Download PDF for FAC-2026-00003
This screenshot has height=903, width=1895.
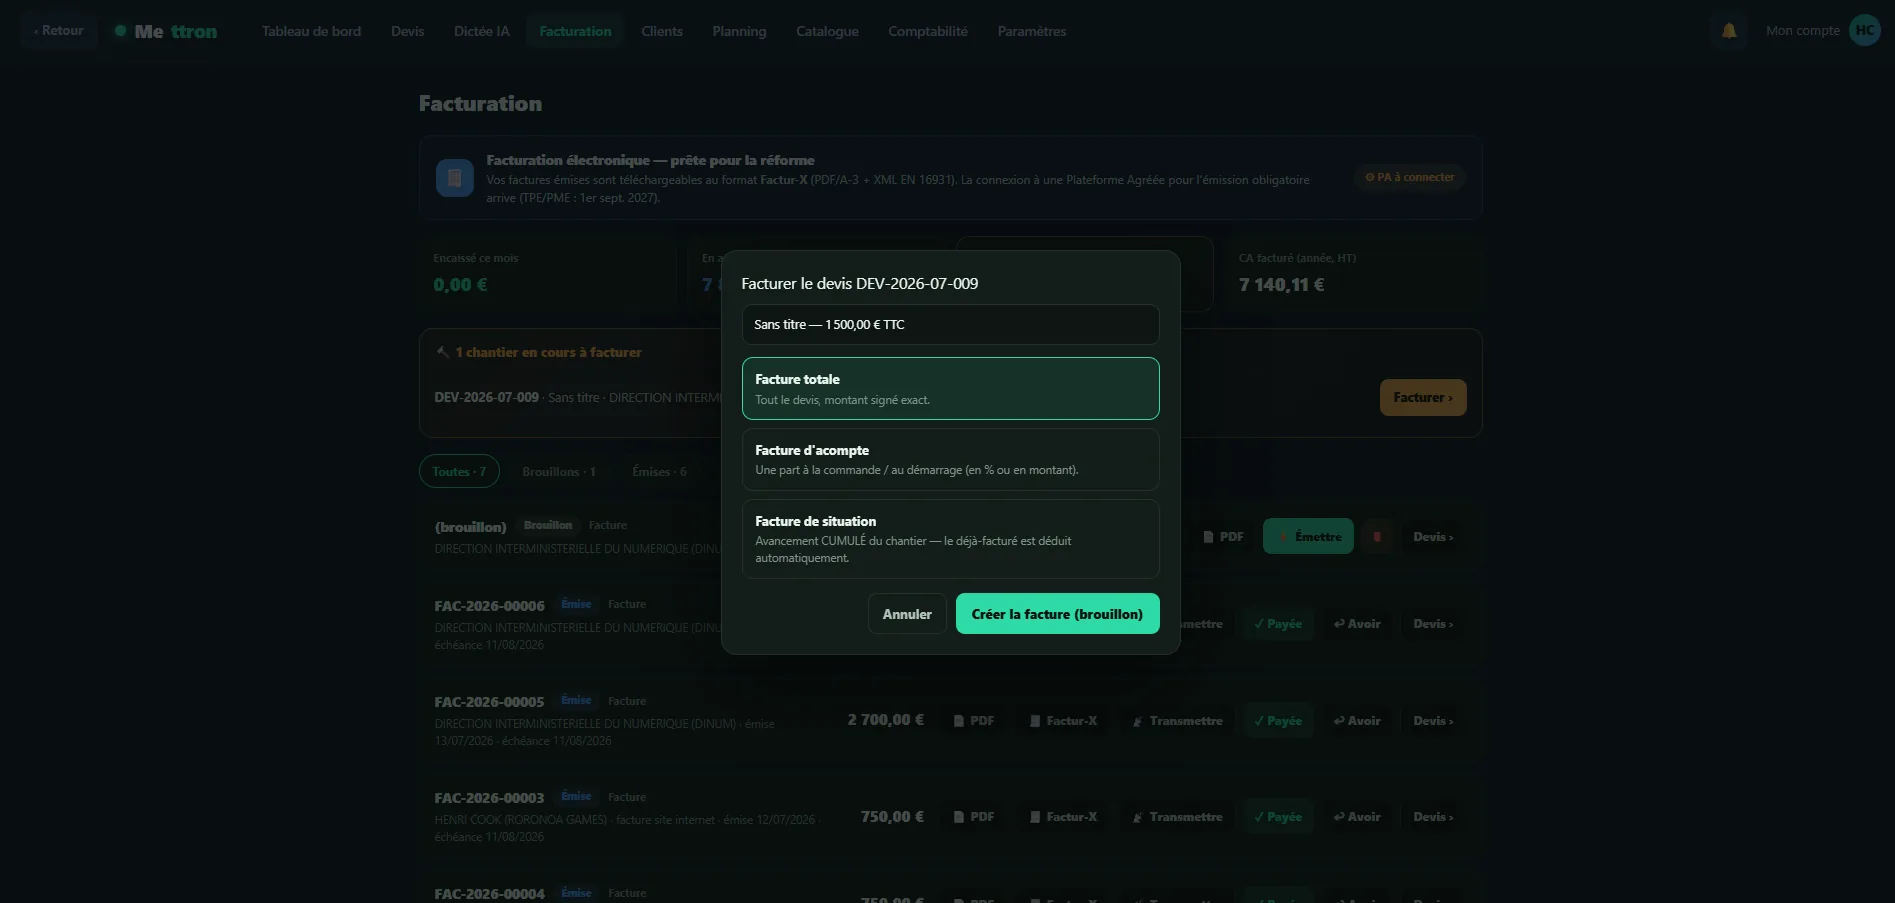[973, 817]
